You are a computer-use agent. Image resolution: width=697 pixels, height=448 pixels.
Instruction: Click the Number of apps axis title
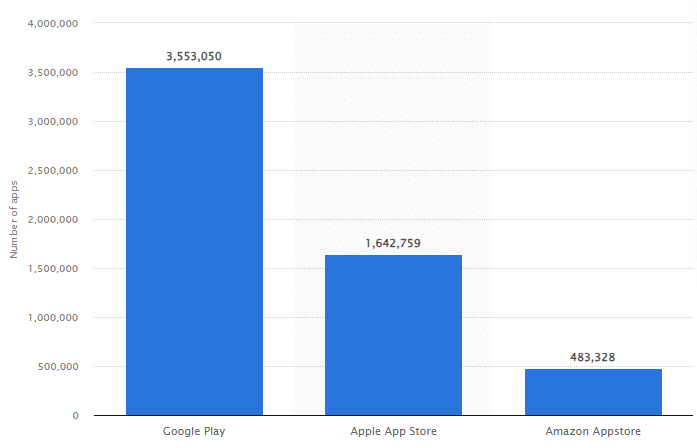click(14, 219)
